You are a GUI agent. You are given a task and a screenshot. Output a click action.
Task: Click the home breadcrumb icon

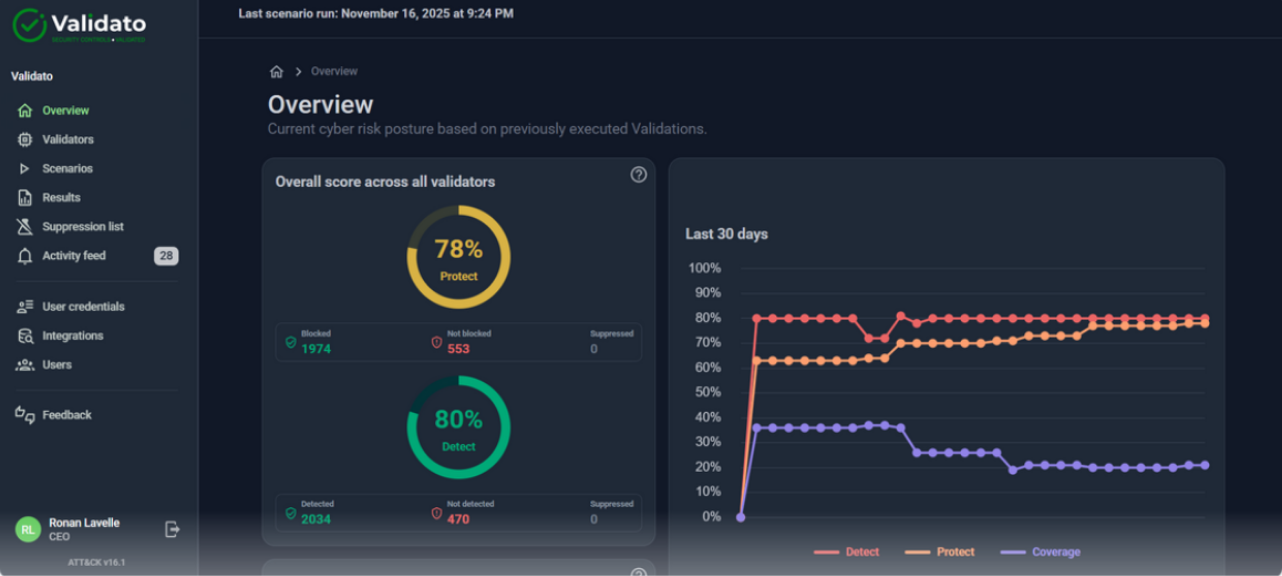coord(276,71)
